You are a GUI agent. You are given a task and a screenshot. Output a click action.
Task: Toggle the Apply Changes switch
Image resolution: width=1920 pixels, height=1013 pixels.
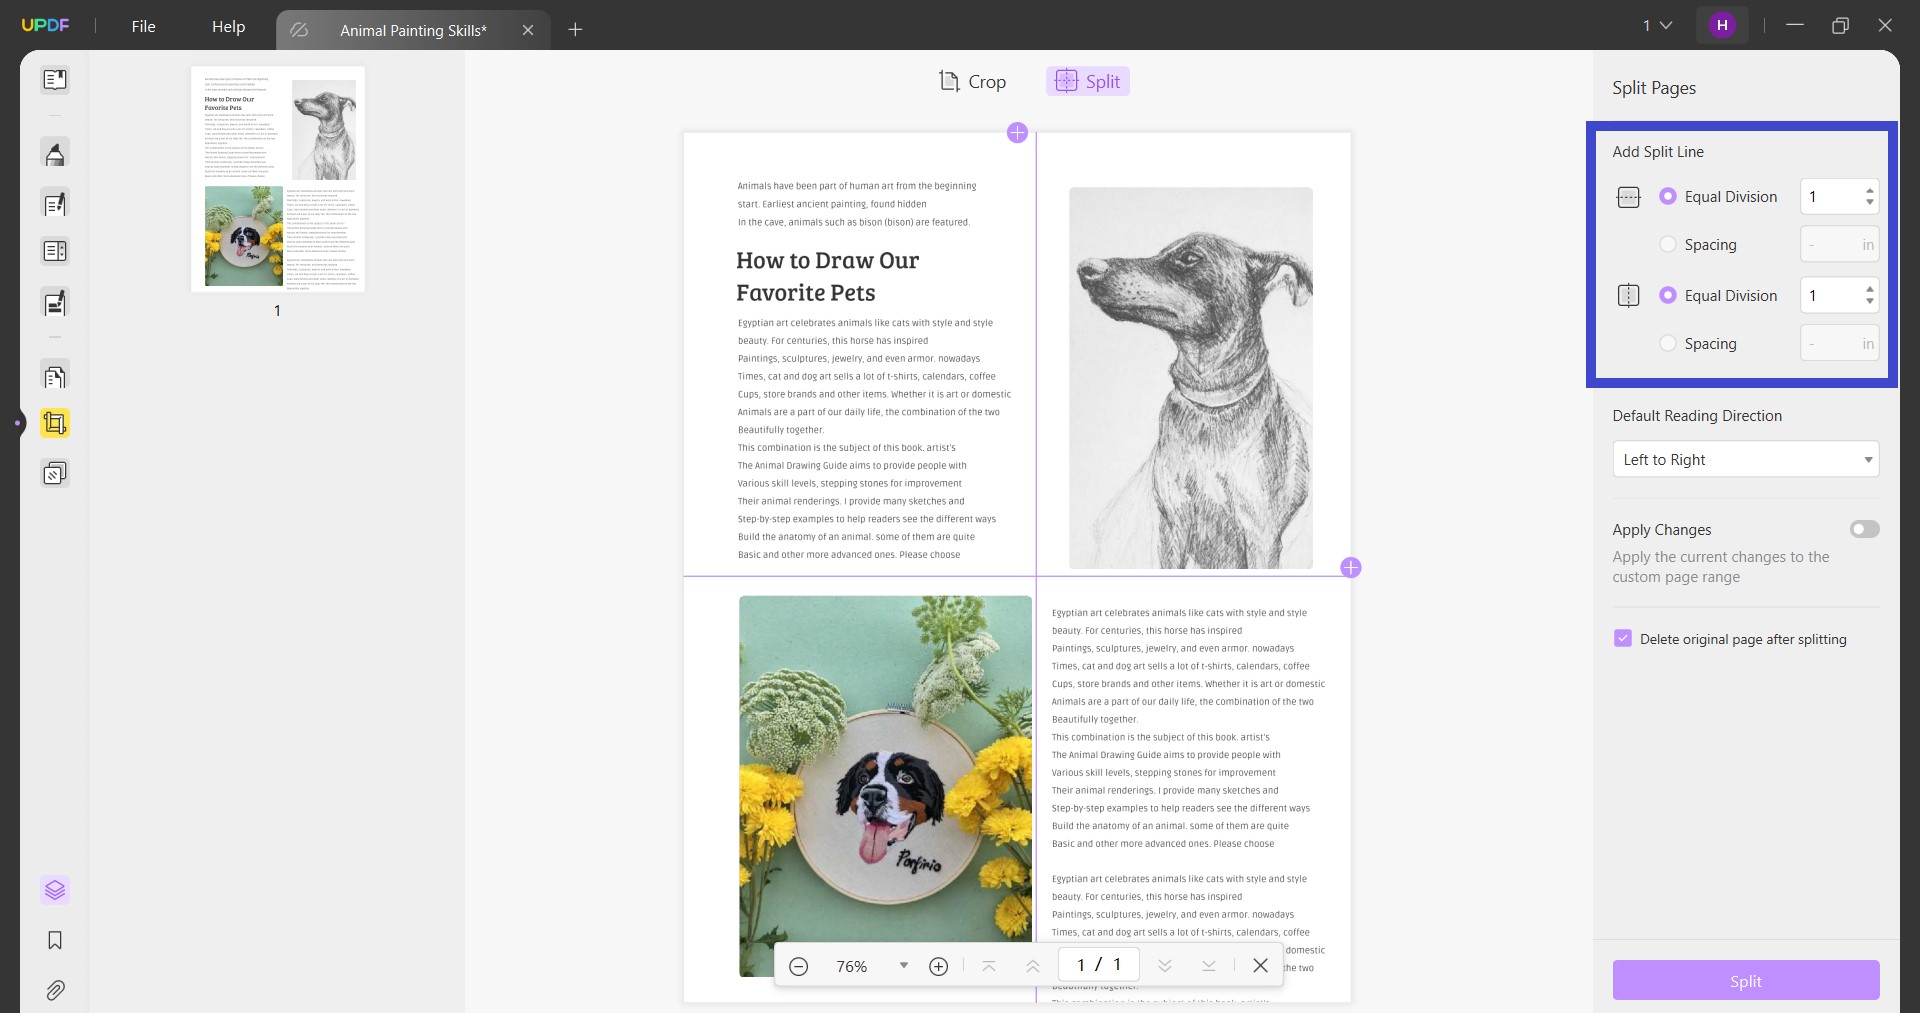(1864, 529)
